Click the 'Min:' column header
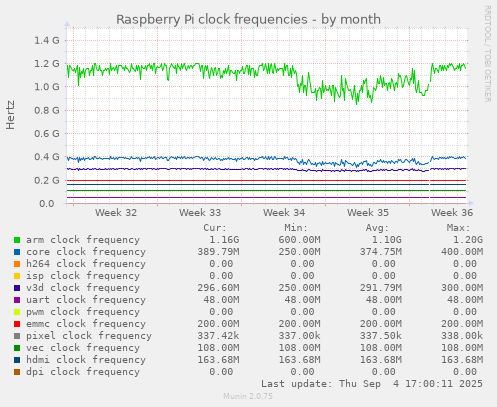This screenshot has width=497, height=407. pyautogui.click(x=296, y=228)
